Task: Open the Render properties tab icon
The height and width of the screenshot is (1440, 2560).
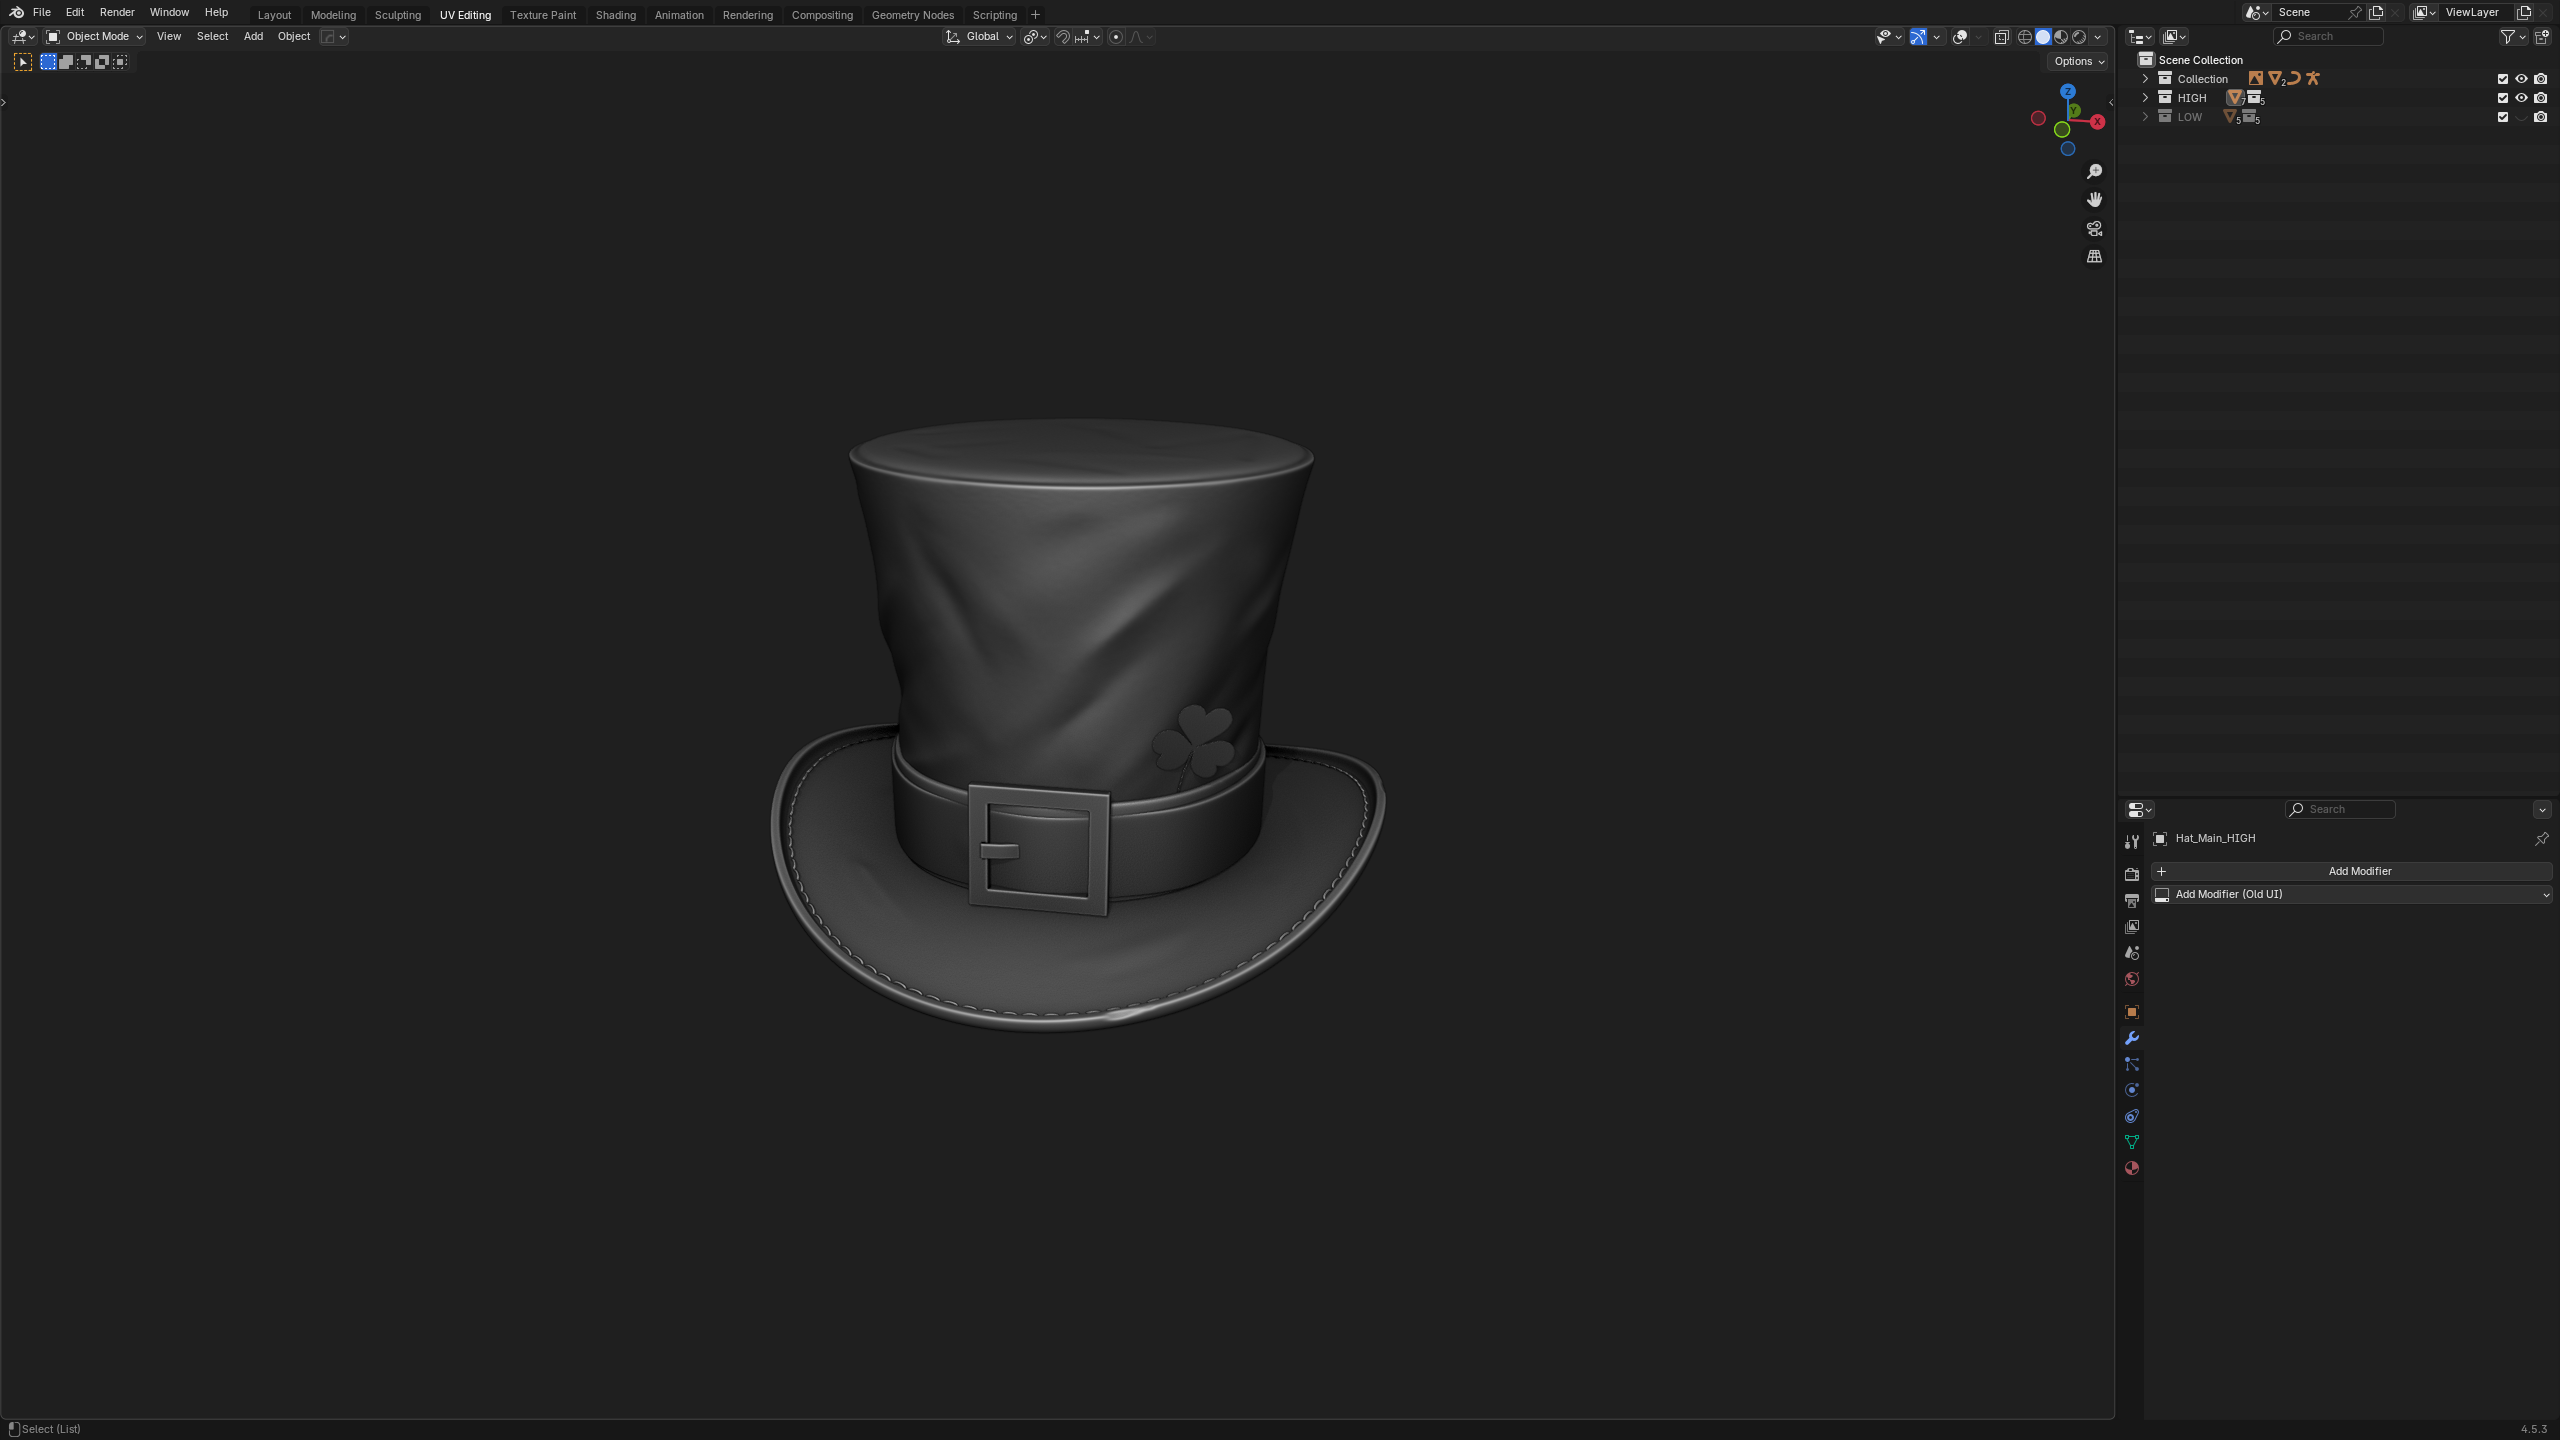Action: pos(2132,874)
